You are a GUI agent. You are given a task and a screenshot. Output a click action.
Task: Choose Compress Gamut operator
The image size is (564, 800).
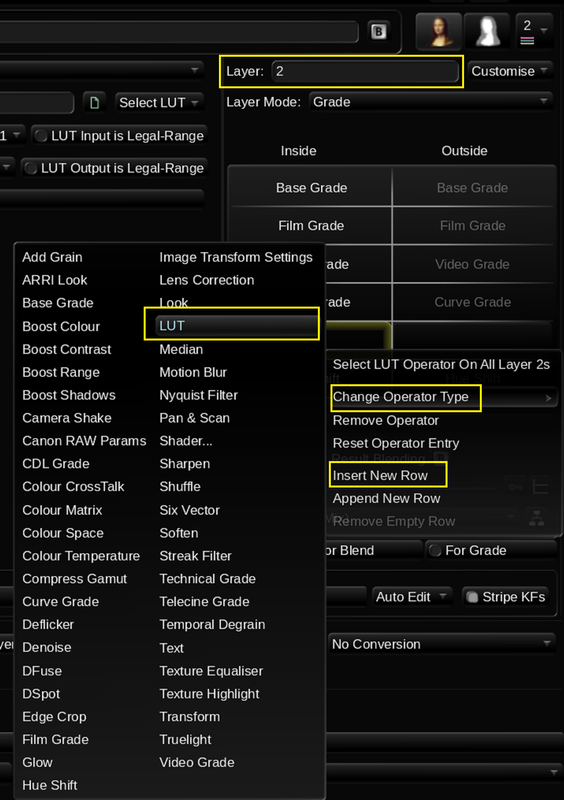point(75,579)
